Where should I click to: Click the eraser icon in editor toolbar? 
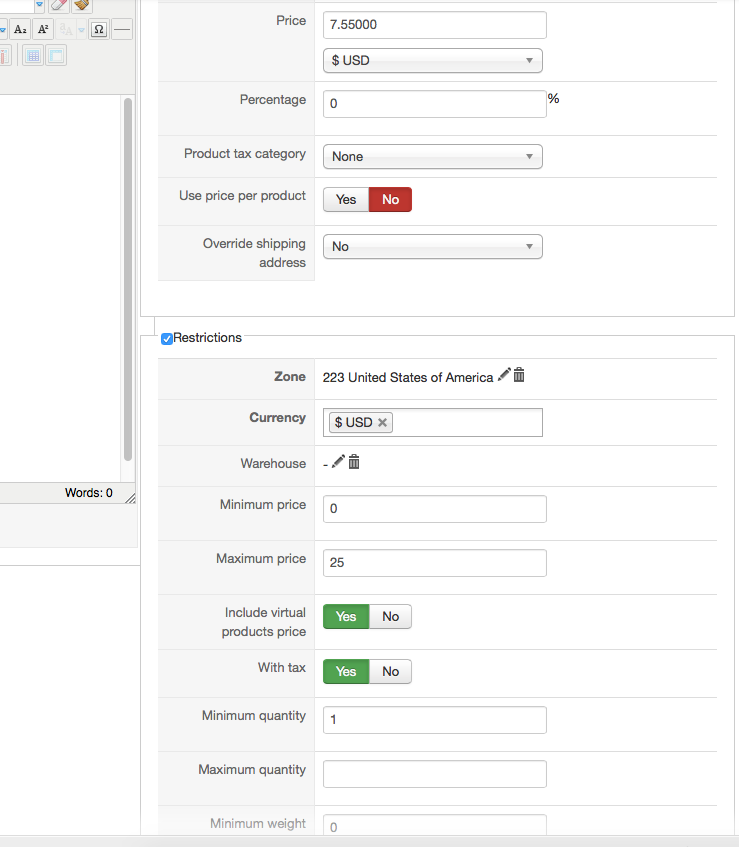(x=59, y=5)
